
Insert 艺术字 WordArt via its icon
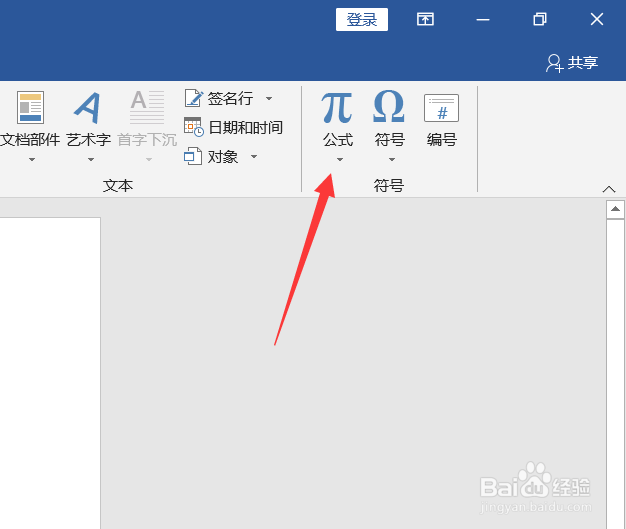point(88,107)
